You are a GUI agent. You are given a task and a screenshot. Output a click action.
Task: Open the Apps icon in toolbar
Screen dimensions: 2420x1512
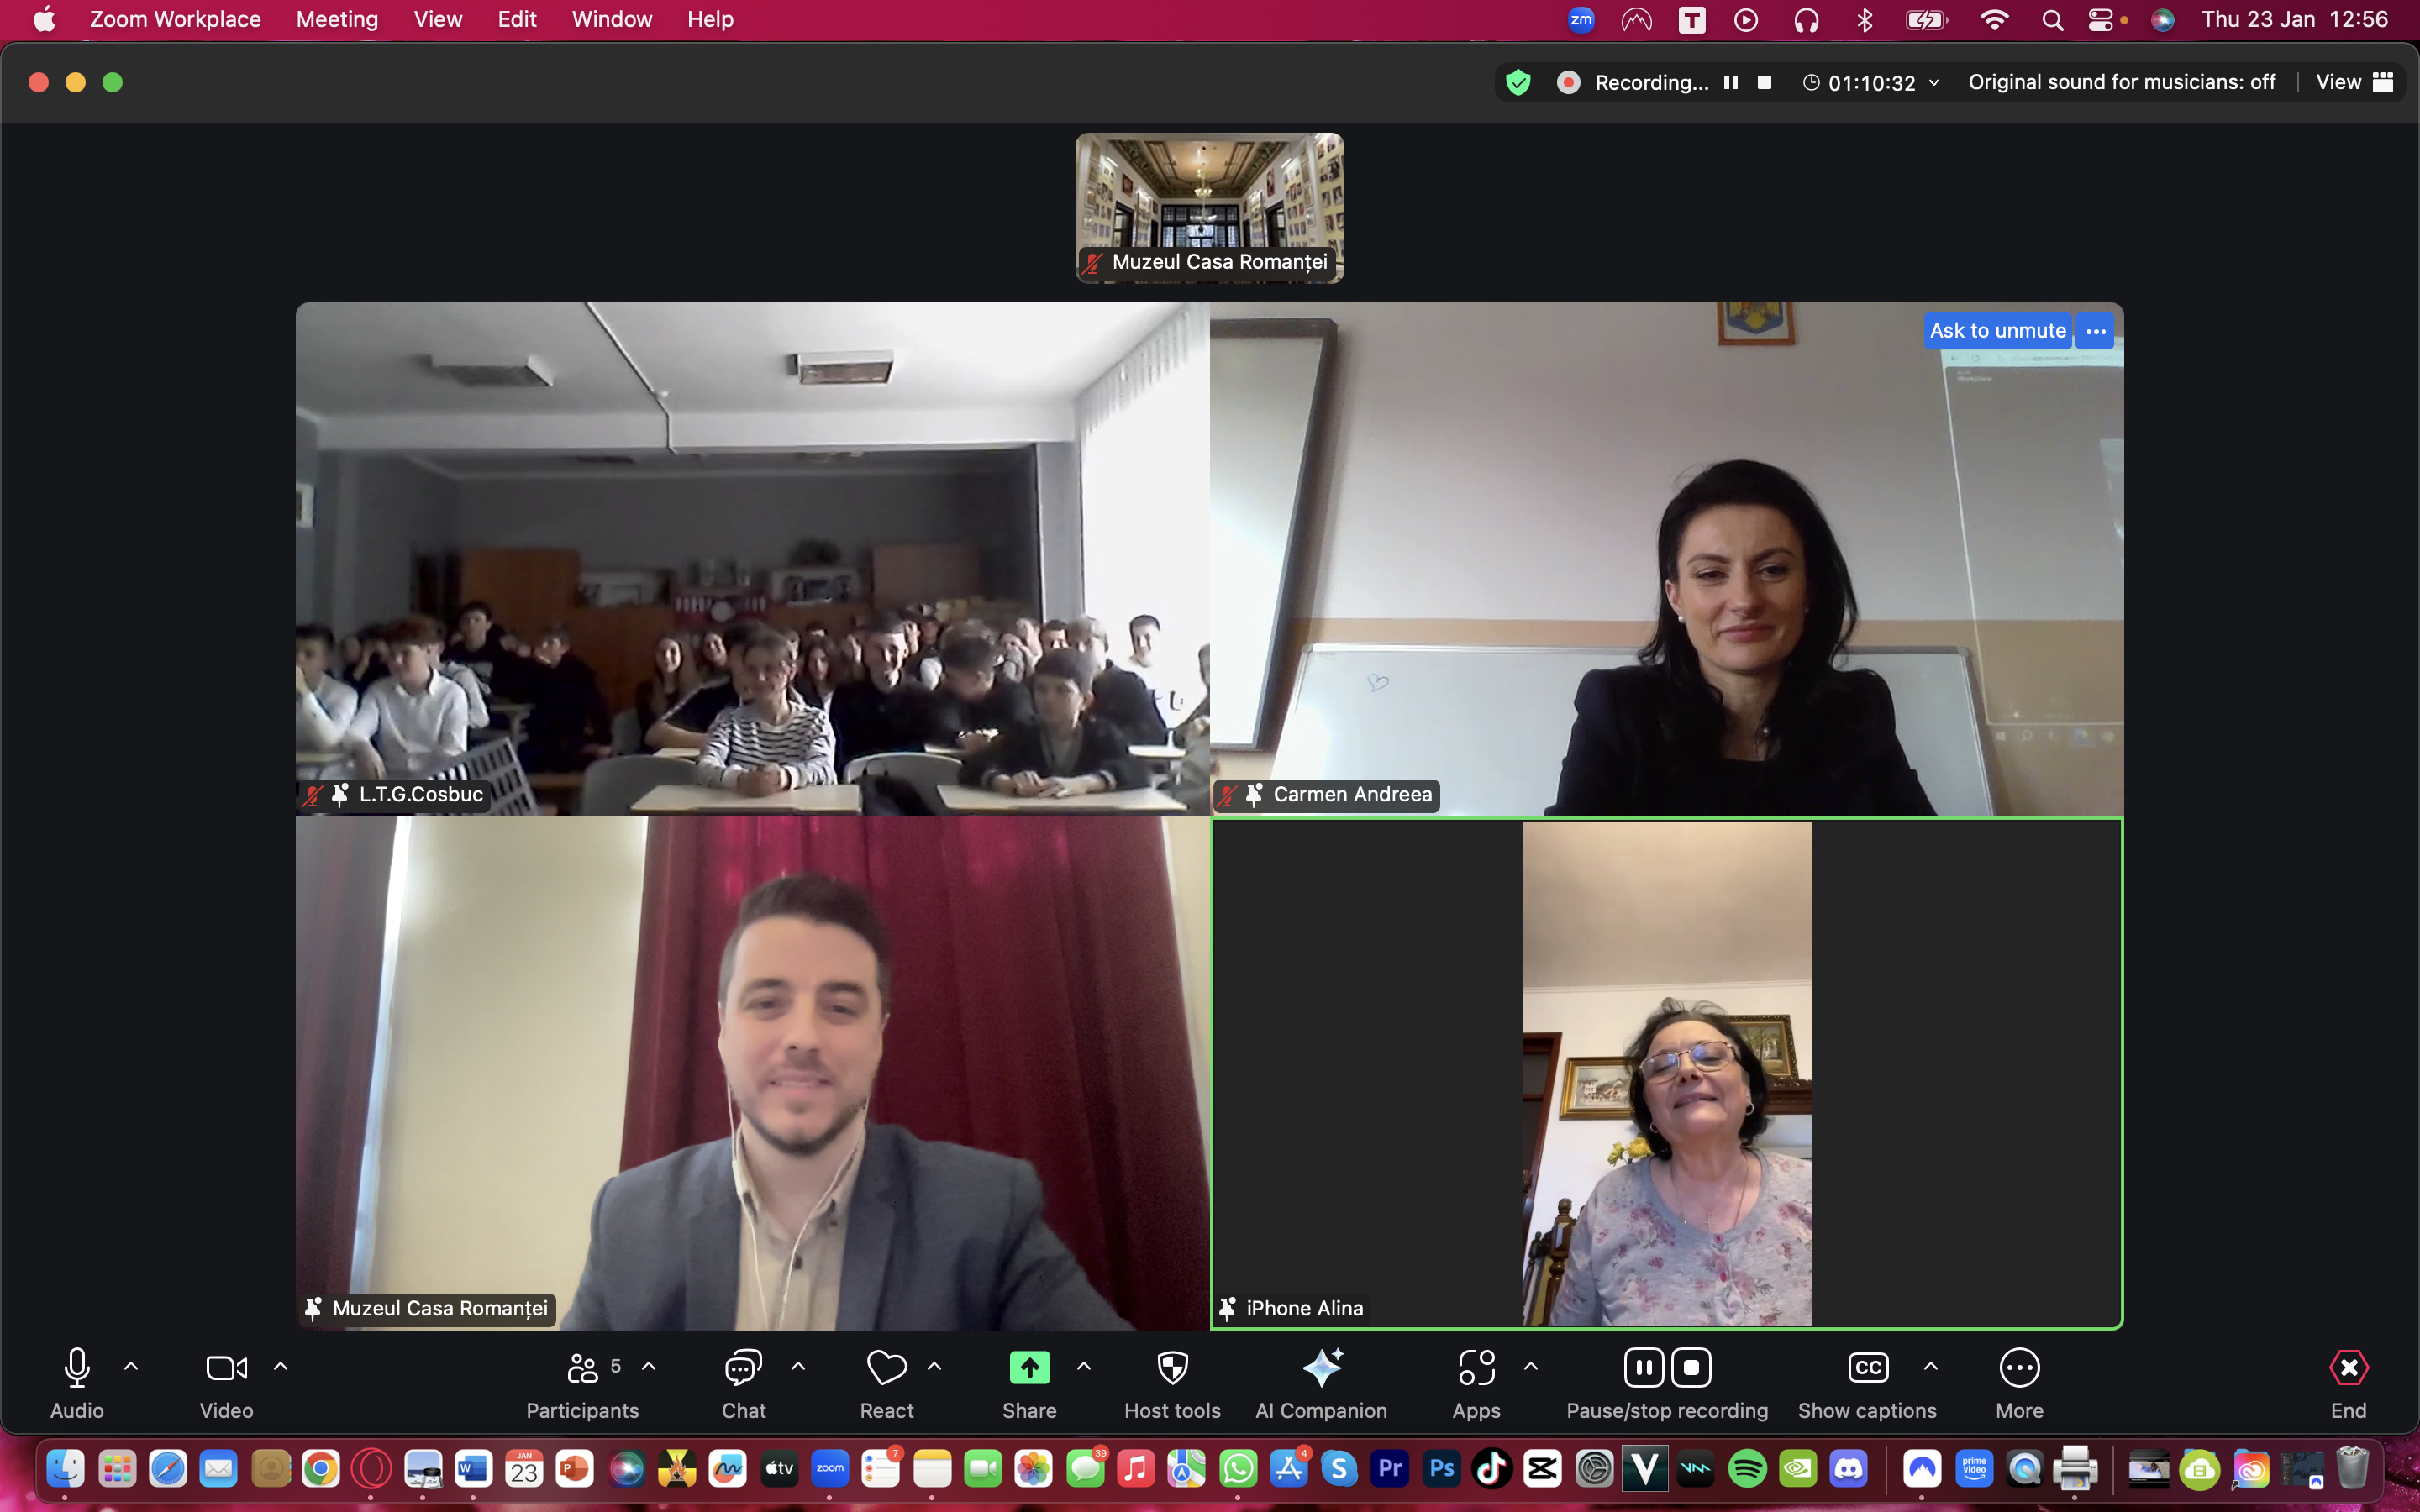[x=1476, y=1368]
